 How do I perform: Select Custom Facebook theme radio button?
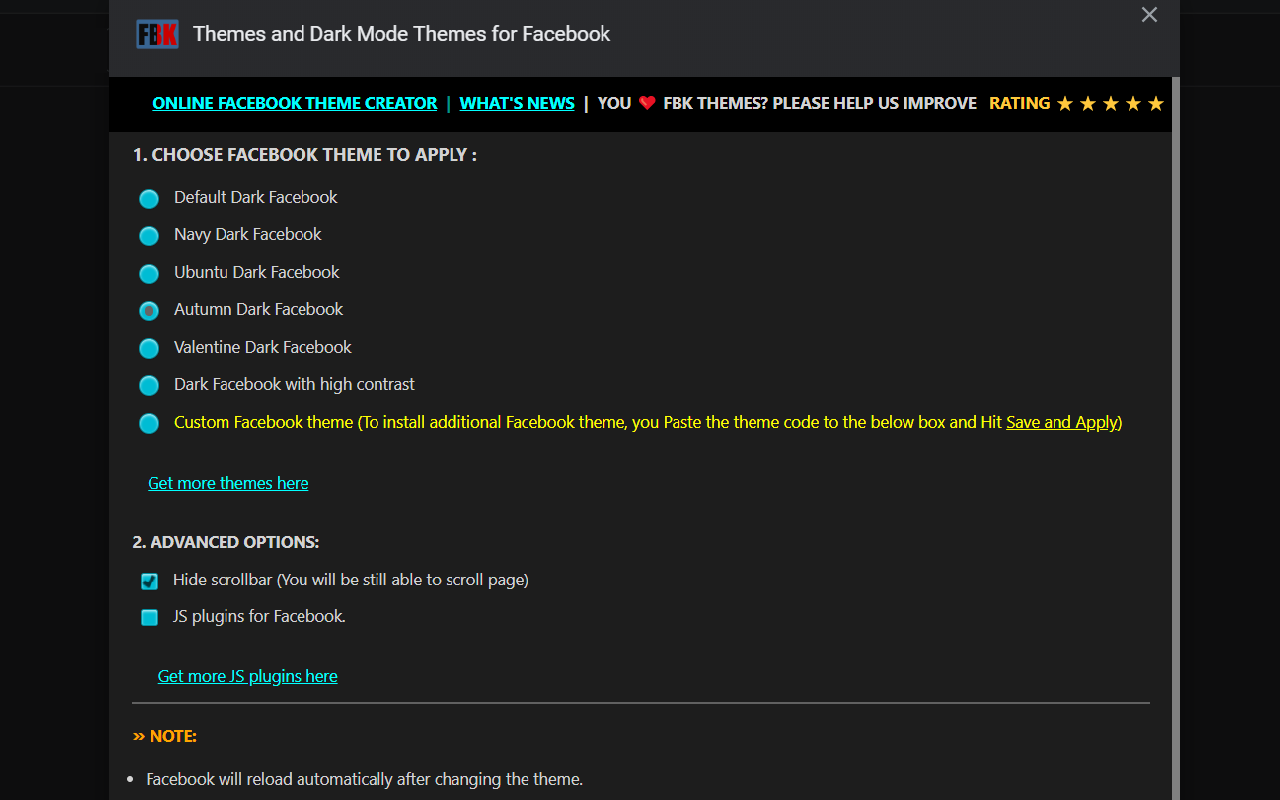149,424
